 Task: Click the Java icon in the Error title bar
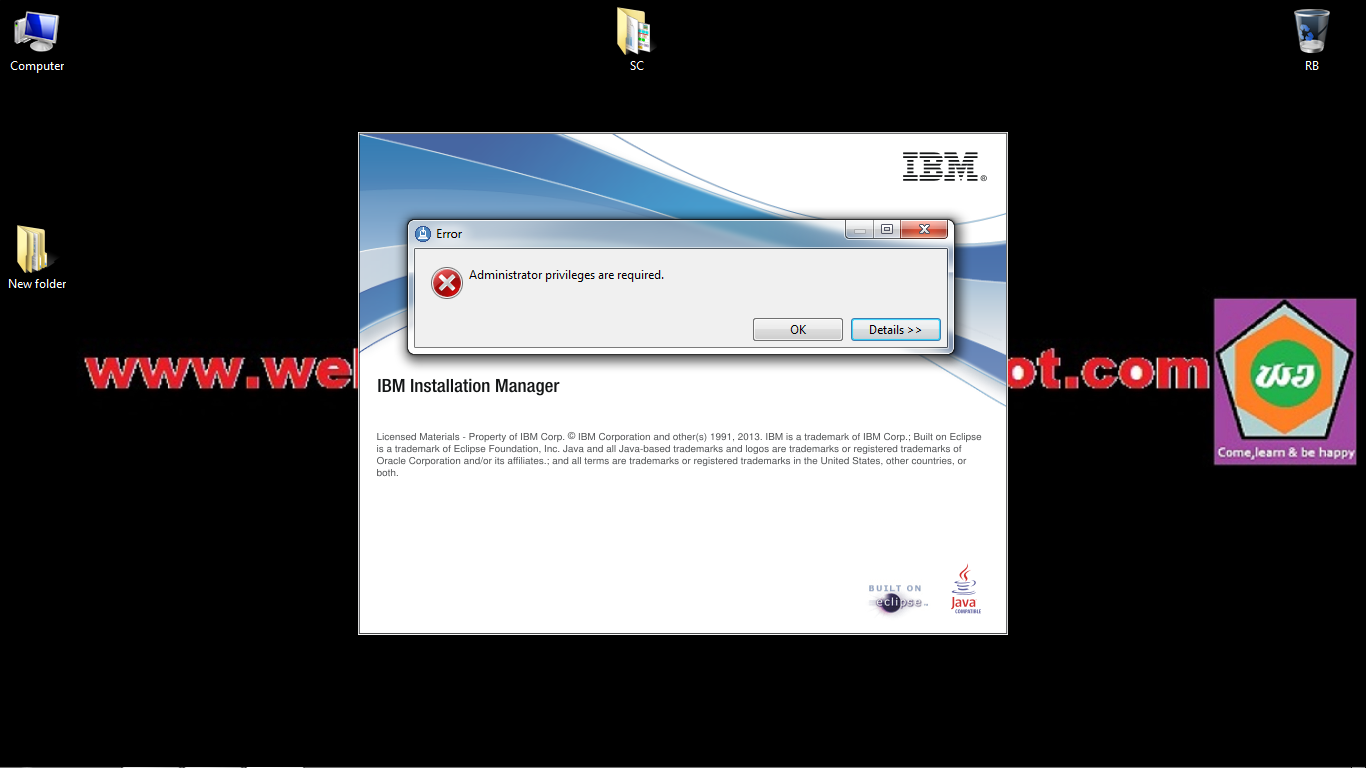click(x=423, y=233)
